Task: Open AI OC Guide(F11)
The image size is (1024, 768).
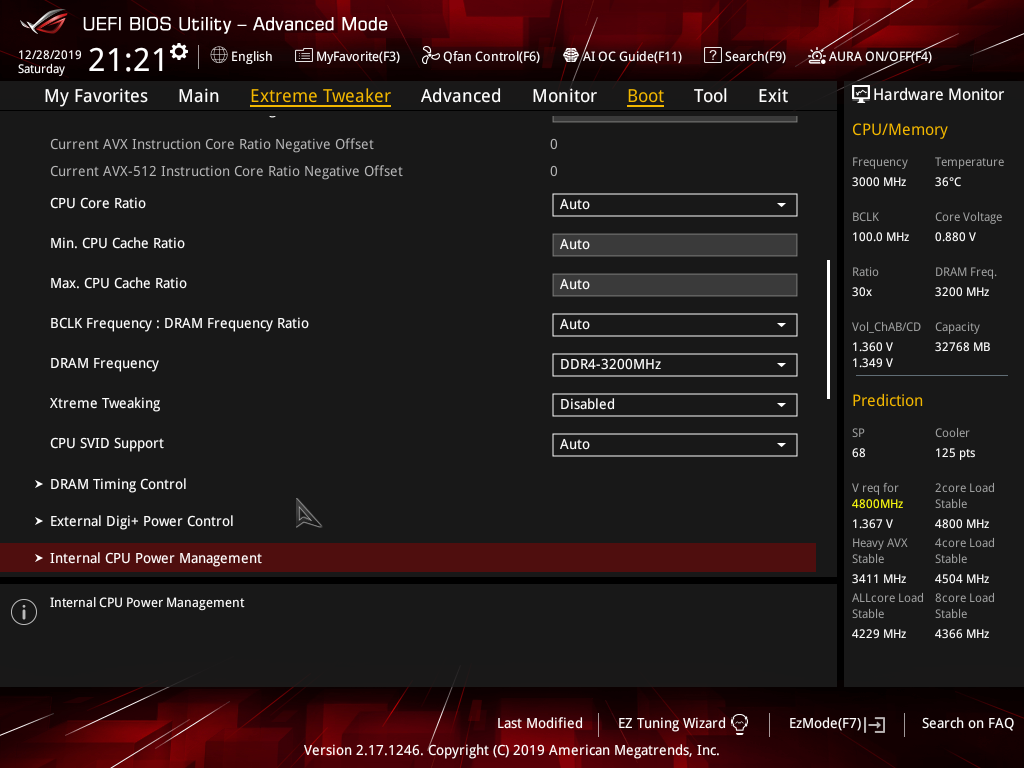Action: 622,56
